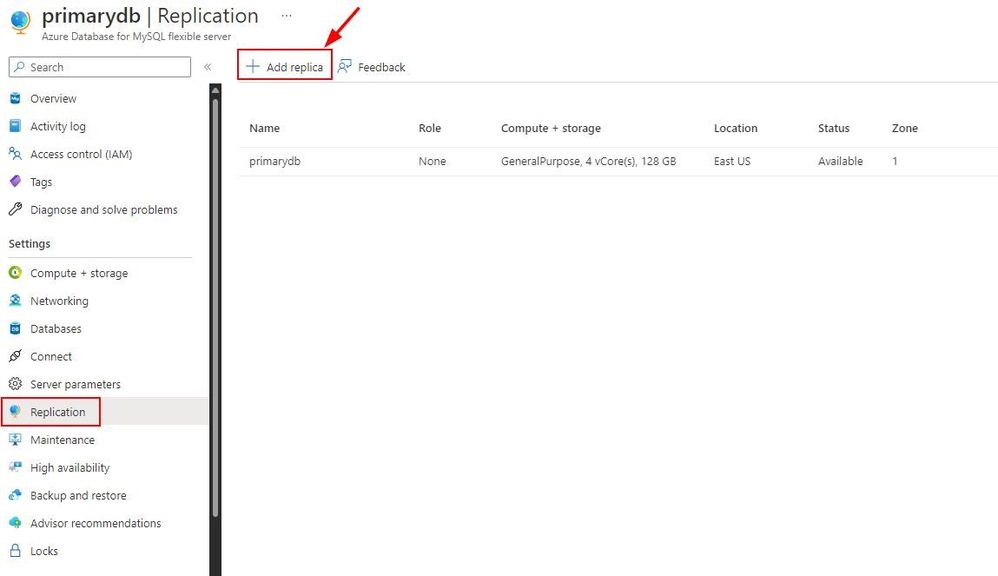
Task: Click the High availability icon
Action: (x=15, y=467)
